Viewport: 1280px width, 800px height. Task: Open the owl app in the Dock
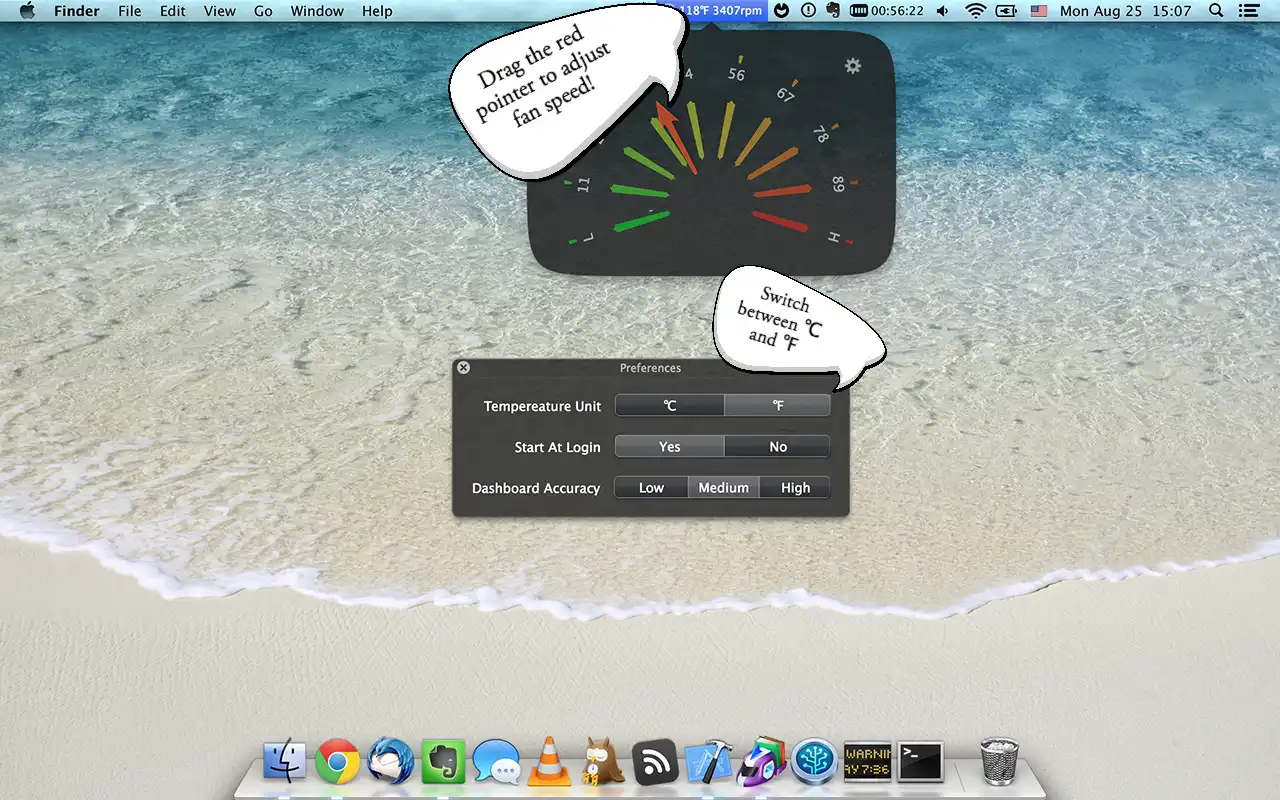[603, 761]
